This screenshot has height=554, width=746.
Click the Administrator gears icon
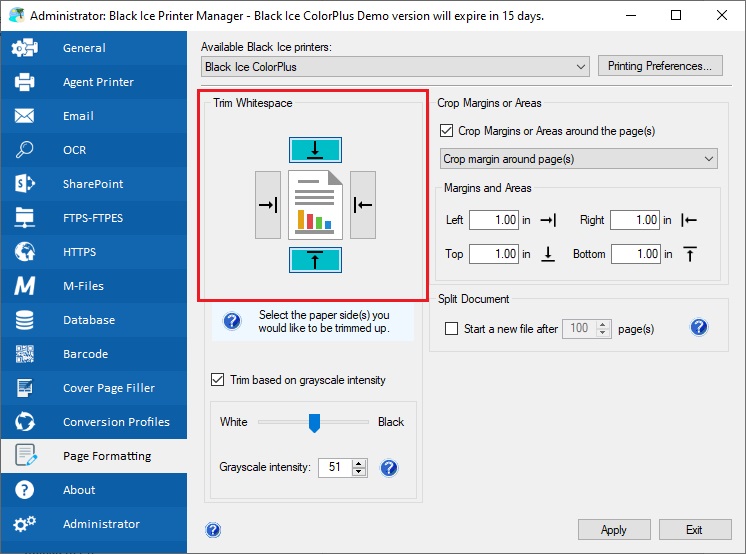(x=25, y=524)
